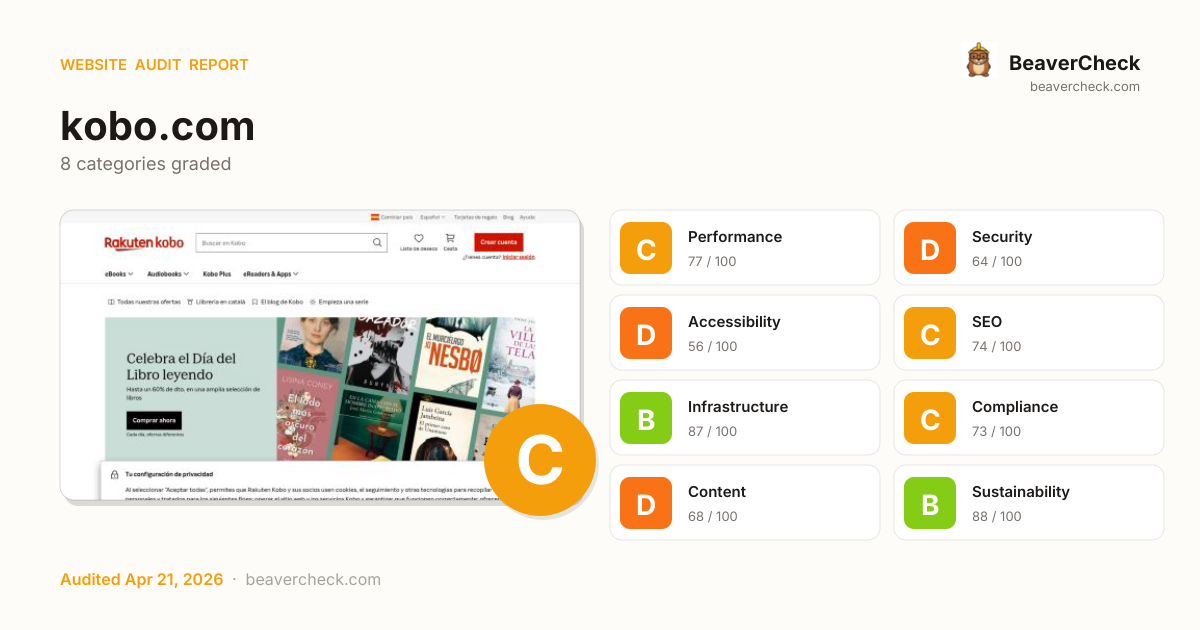Click the red Crear cuenta button

click(499, 242)
